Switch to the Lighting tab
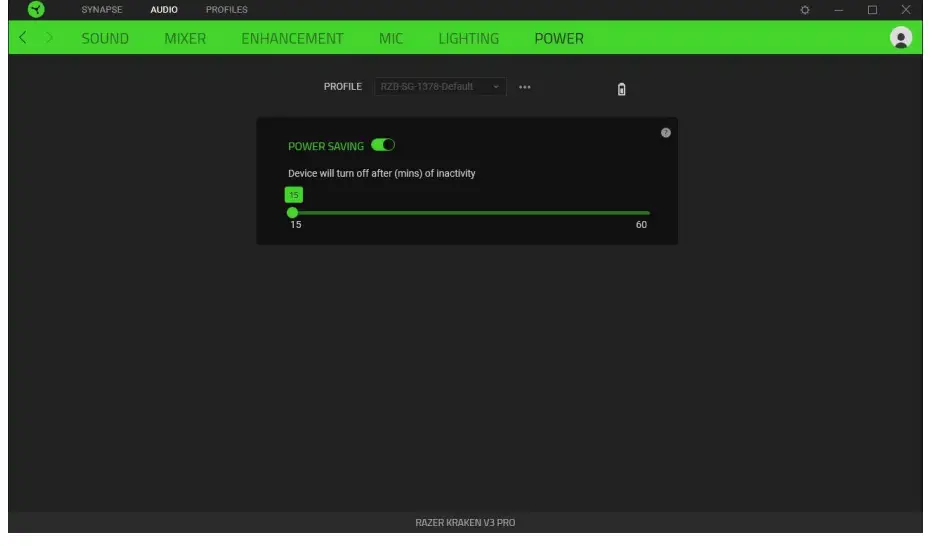Image resolution: width=938 pixels, height=546 pixels. [468, 38]
